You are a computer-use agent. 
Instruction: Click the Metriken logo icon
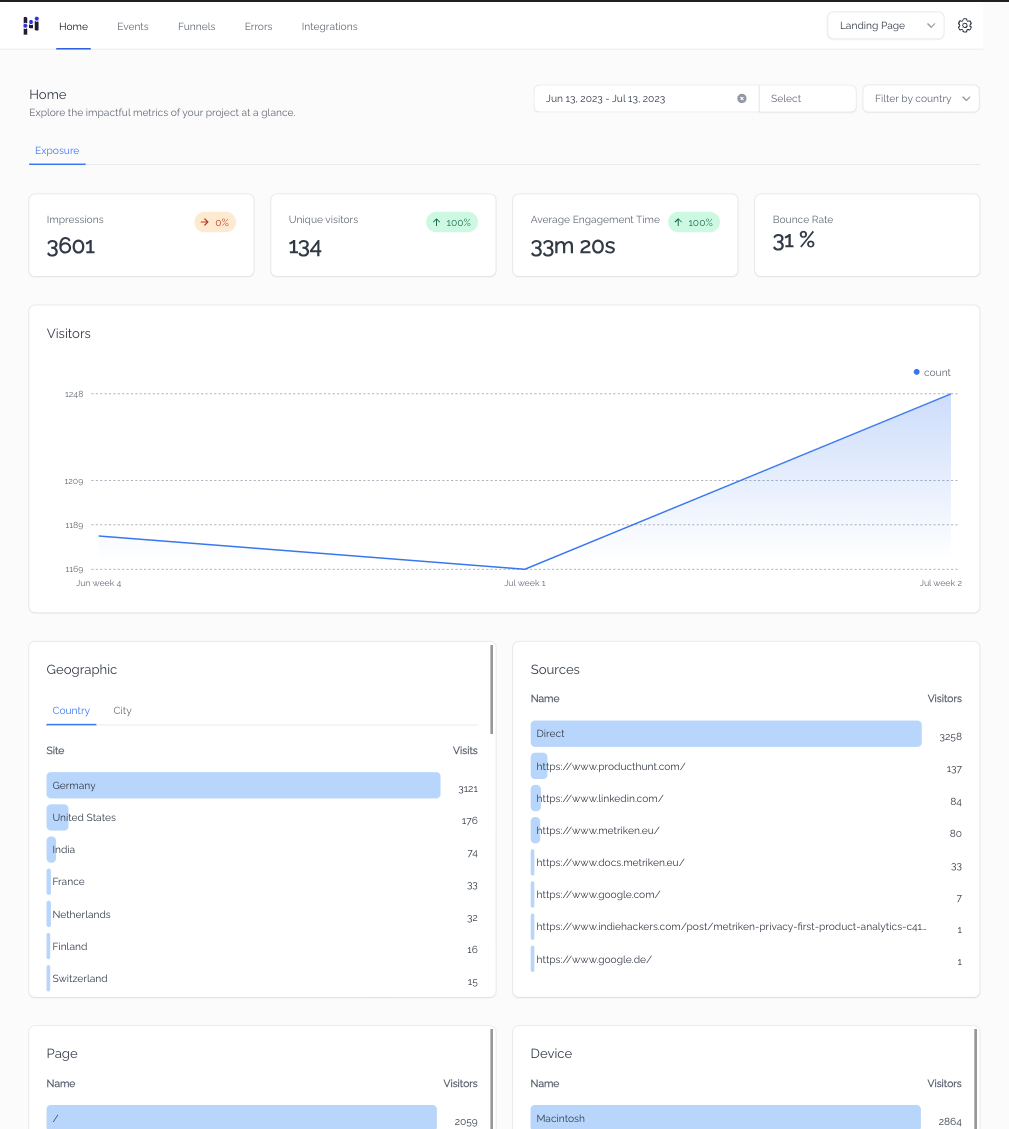click(31, 26)
